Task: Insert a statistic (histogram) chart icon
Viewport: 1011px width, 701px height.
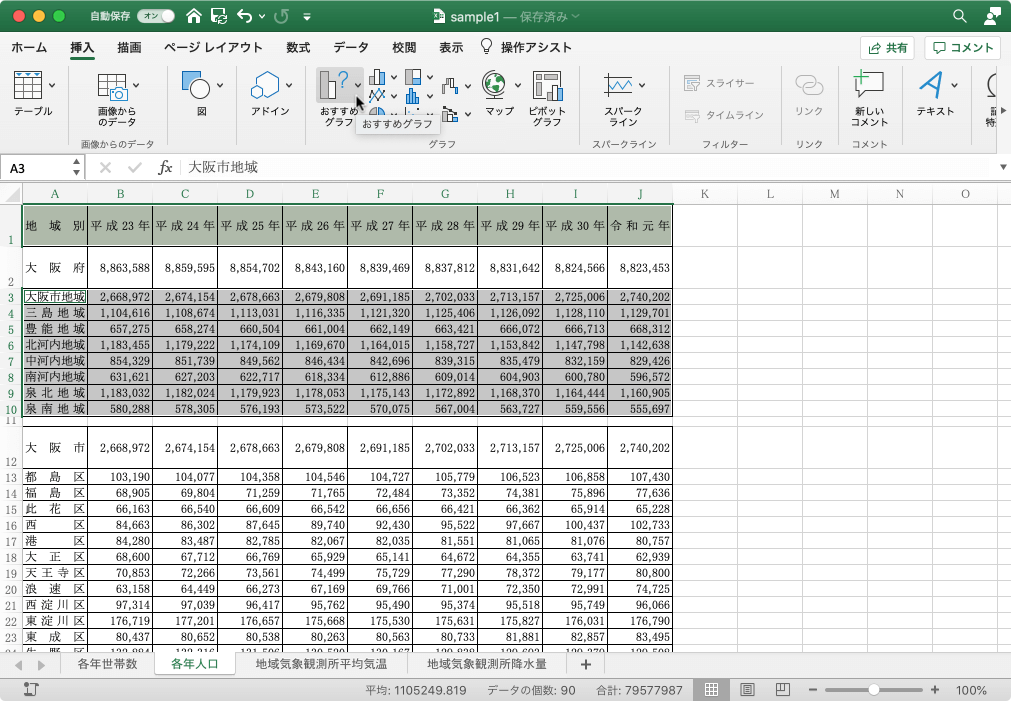Action: 413,96
